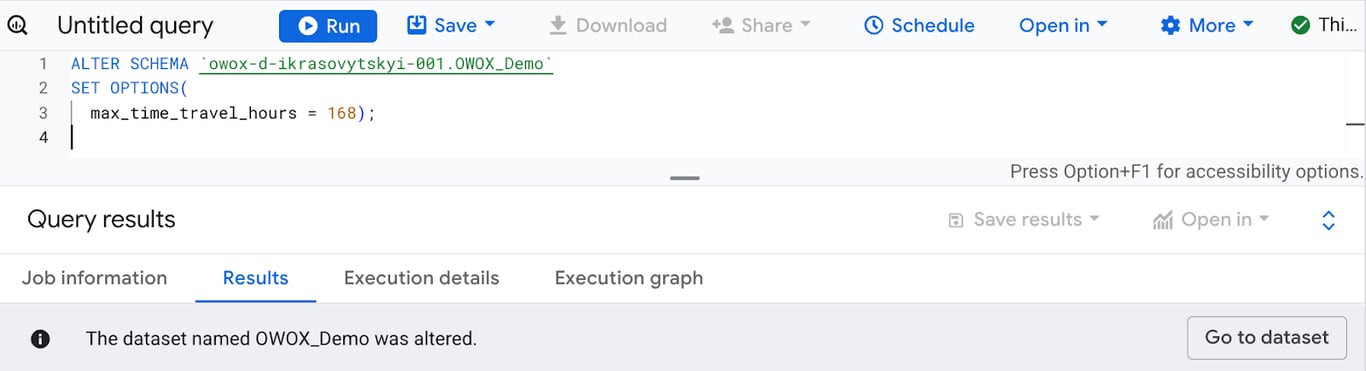
Task: Click line number 1 in gutter
Action: (43, 64)
